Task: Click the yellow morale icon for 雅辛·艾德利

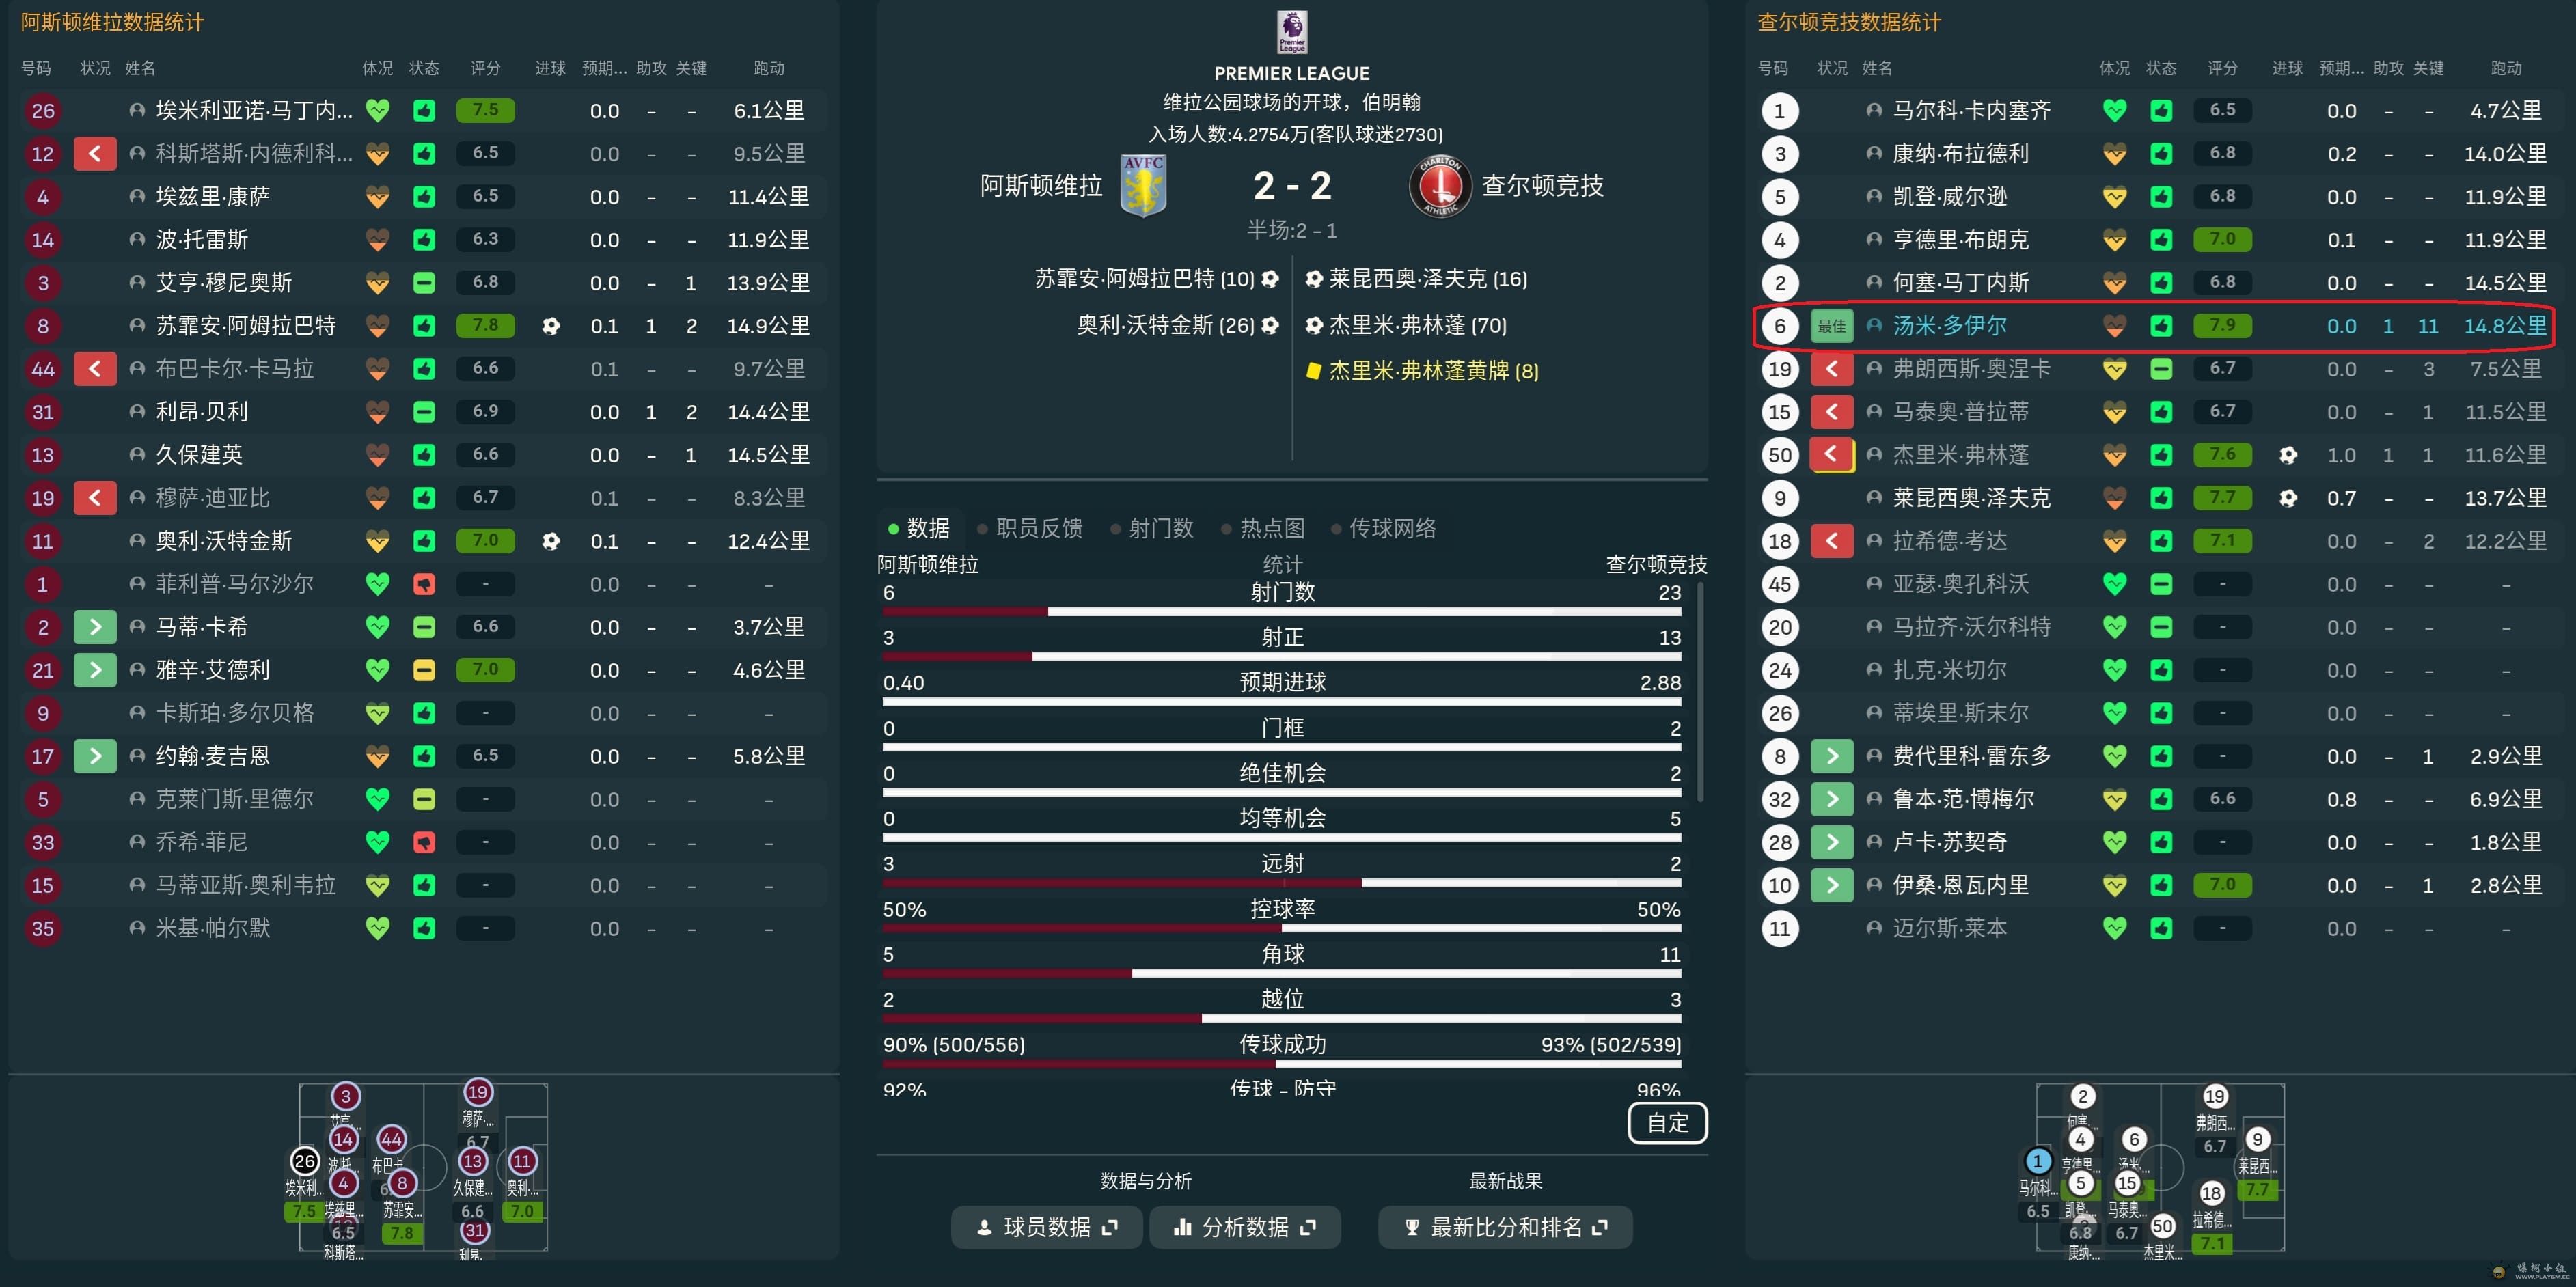Action: click(424, 670)
